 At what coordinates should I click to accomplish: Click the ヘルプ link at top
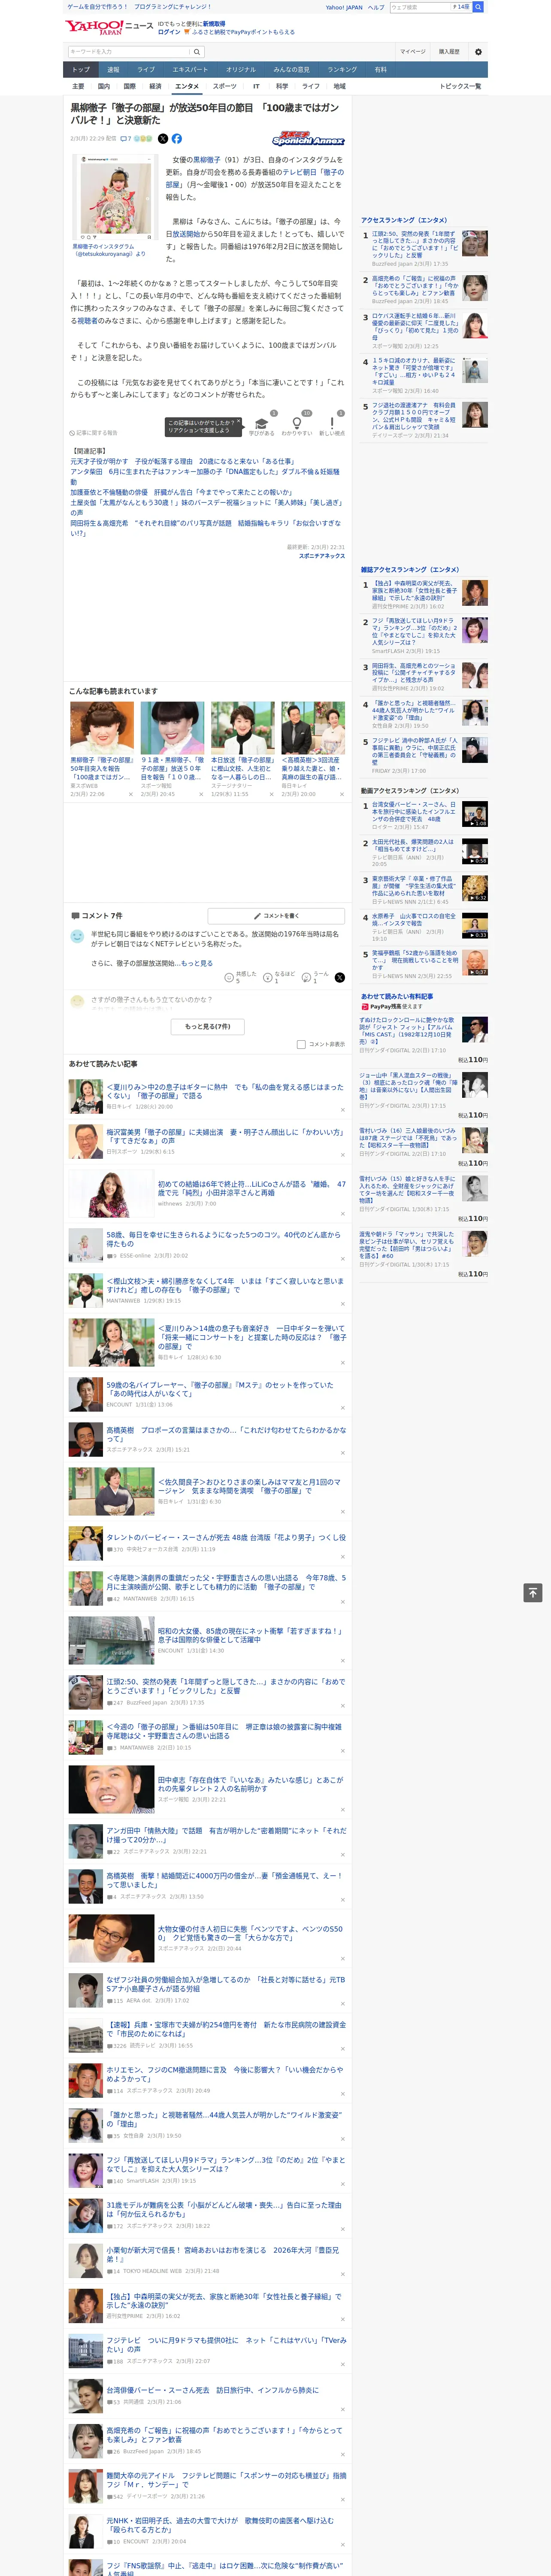coord(376,7)
